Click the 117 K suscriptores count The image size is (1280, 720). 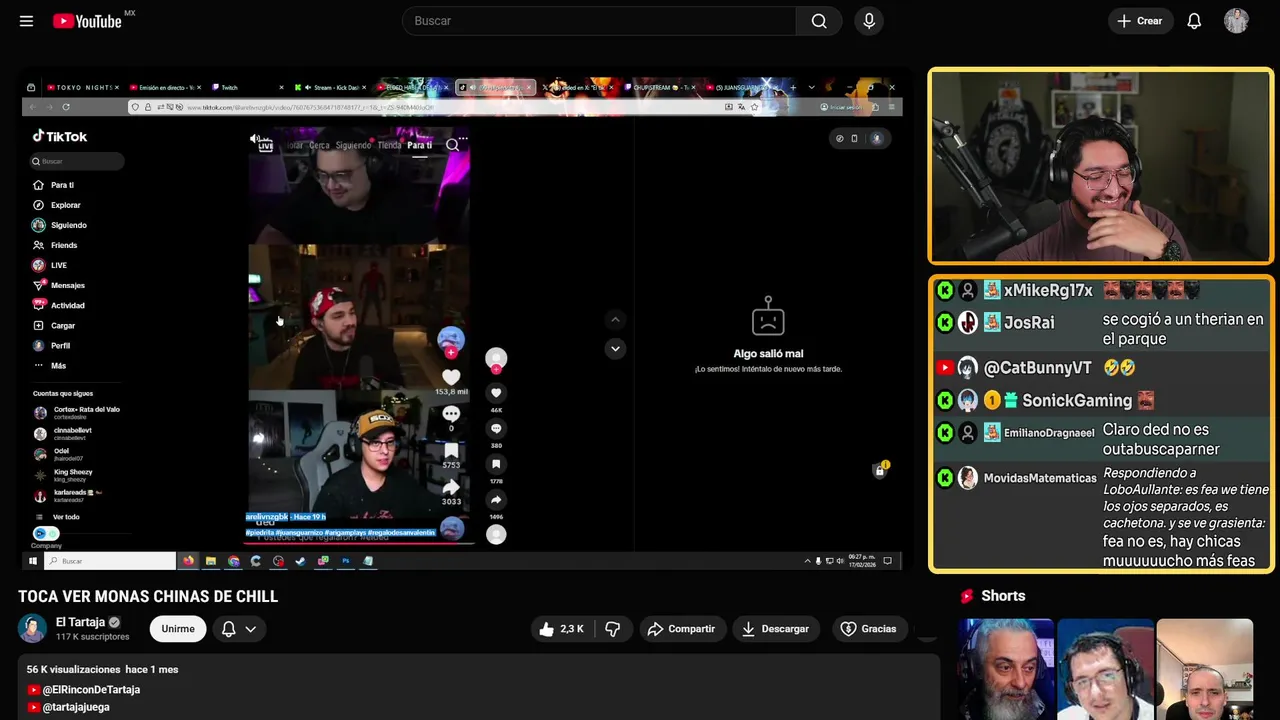click(x=93, y=637)
